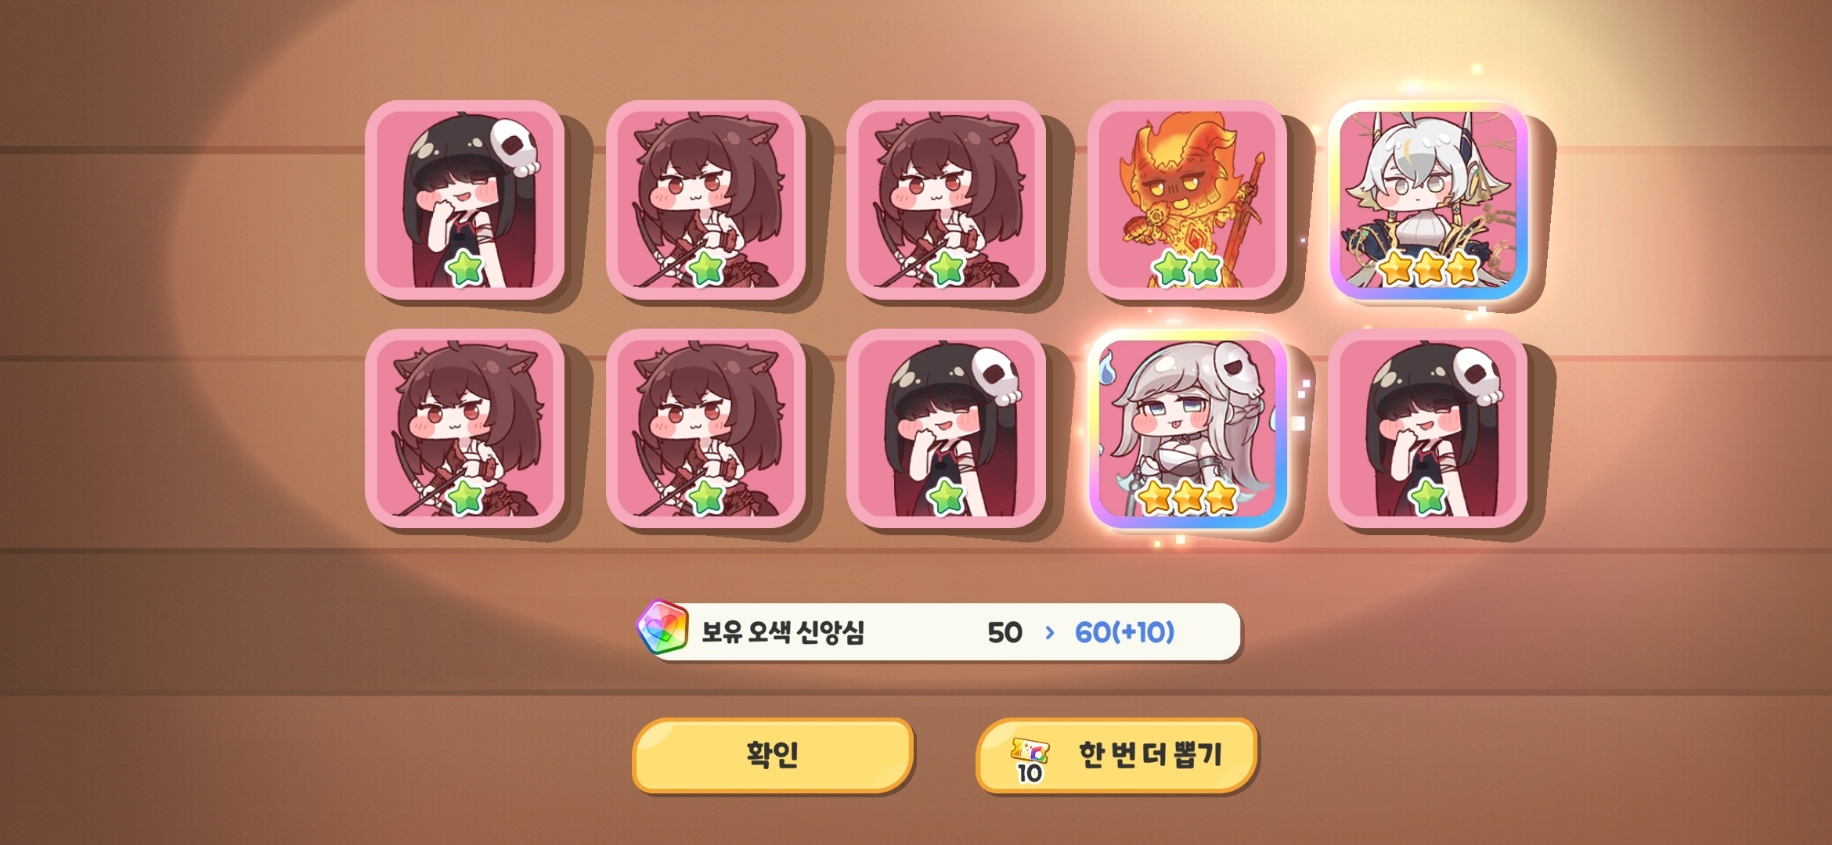Select the white-haired horned three-star card

tap(1428, 200)
